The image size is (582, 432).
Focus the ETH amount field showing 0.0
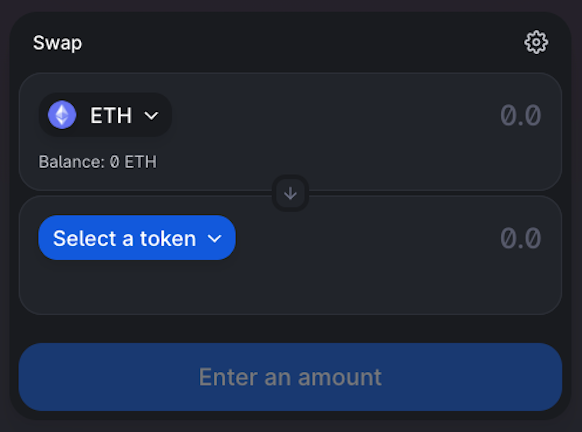(x=520, y=115)
